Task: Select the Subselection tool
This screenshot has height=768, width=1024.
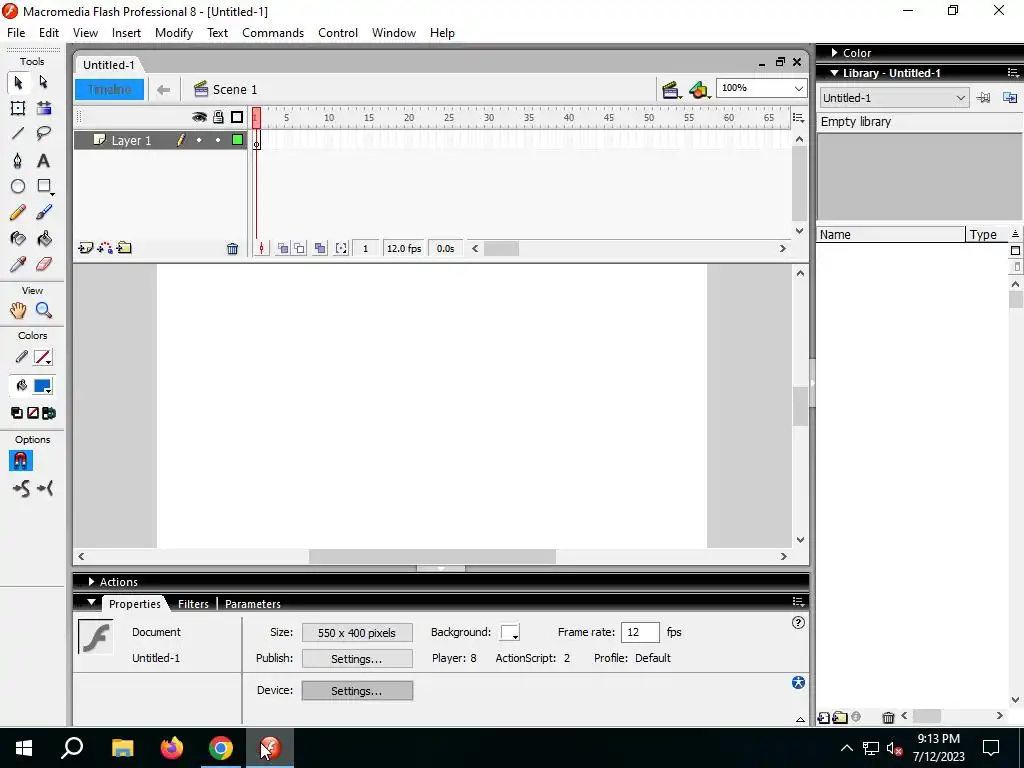Action: 44,82
